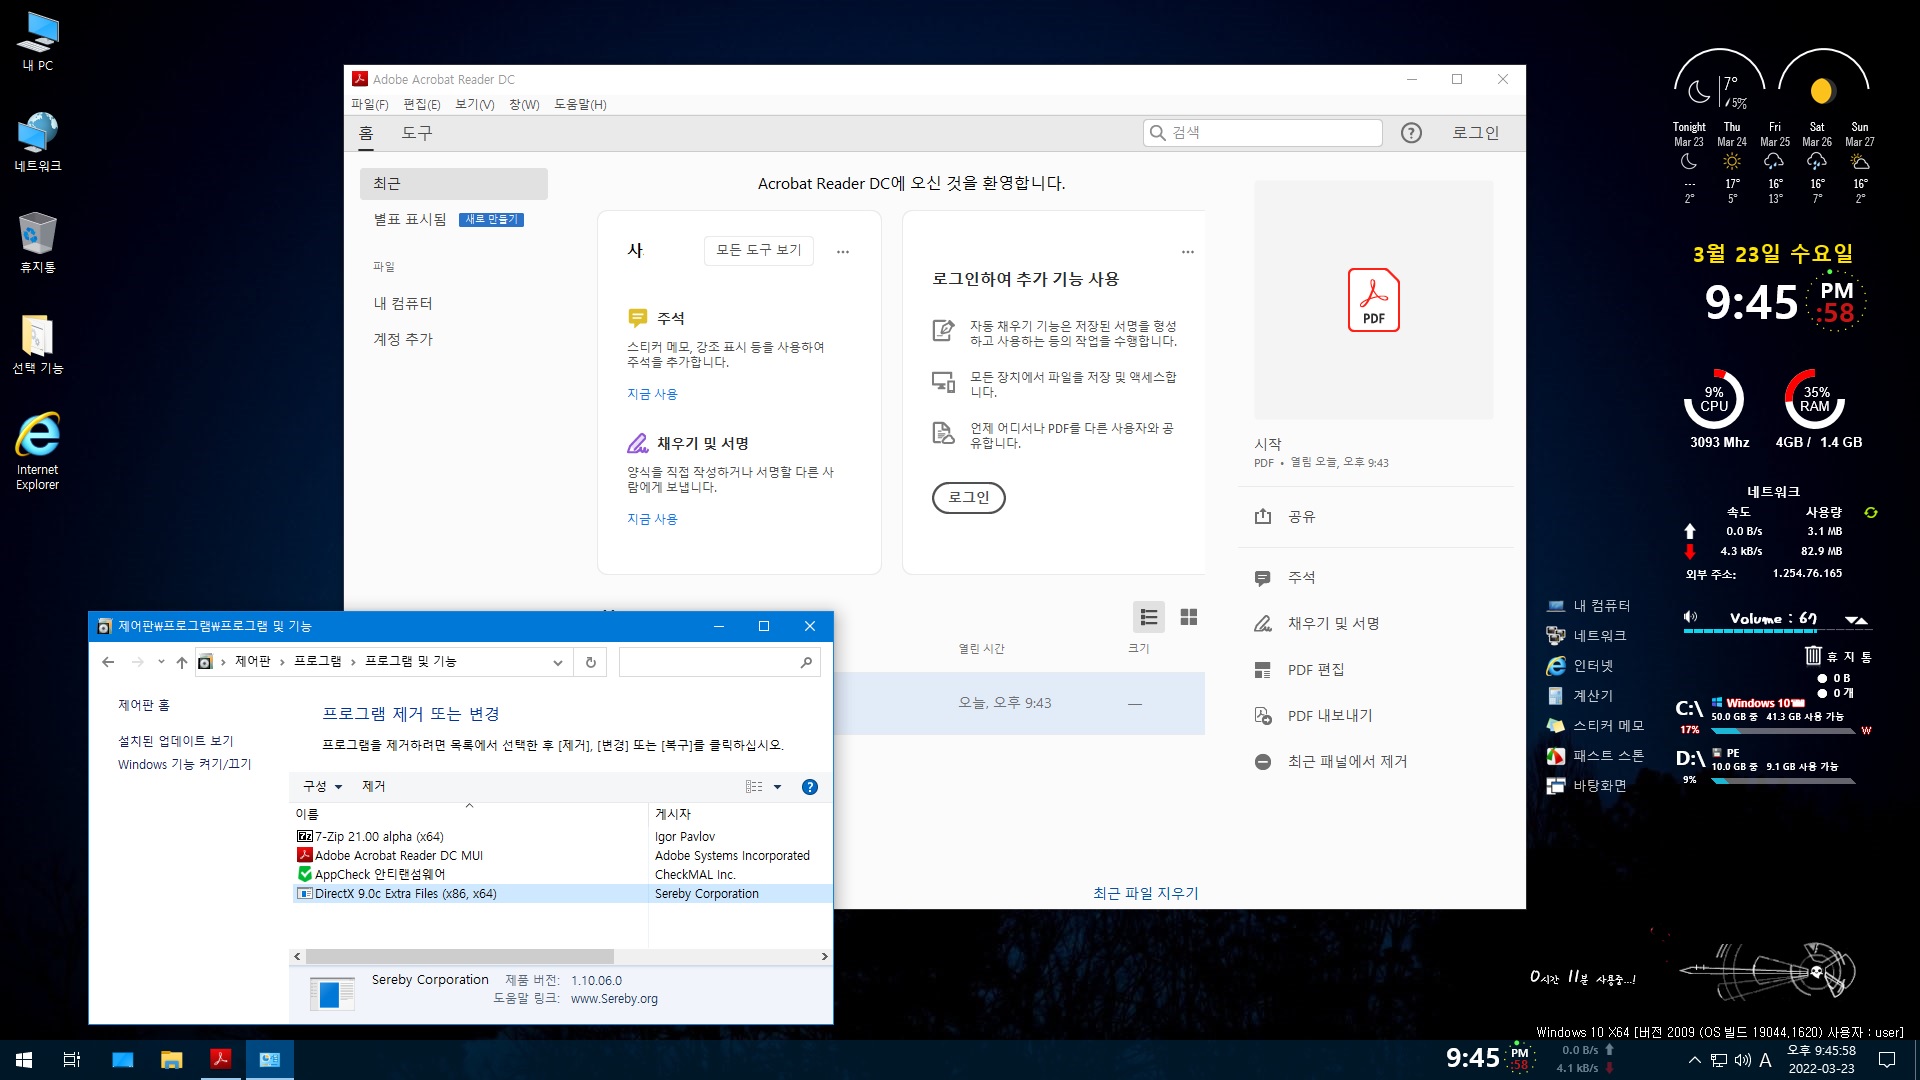Open Task View on the taskbar
1920x1080 pixels.
pyautogui.click(x=72, y=1059)
